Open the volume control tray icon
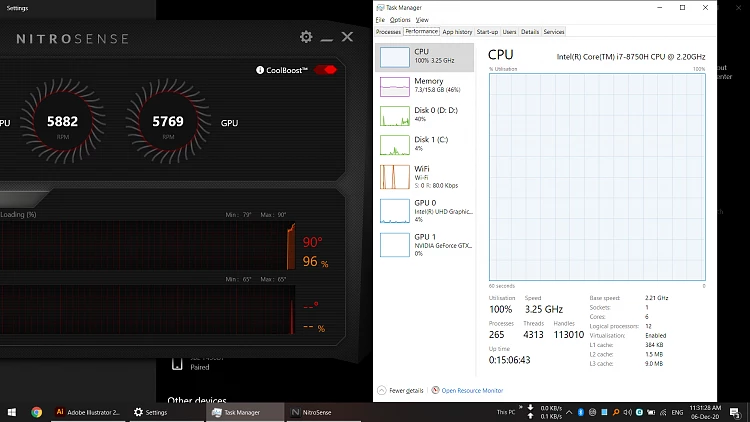Viewport: 750px width, 422px height. click(628, 412)
